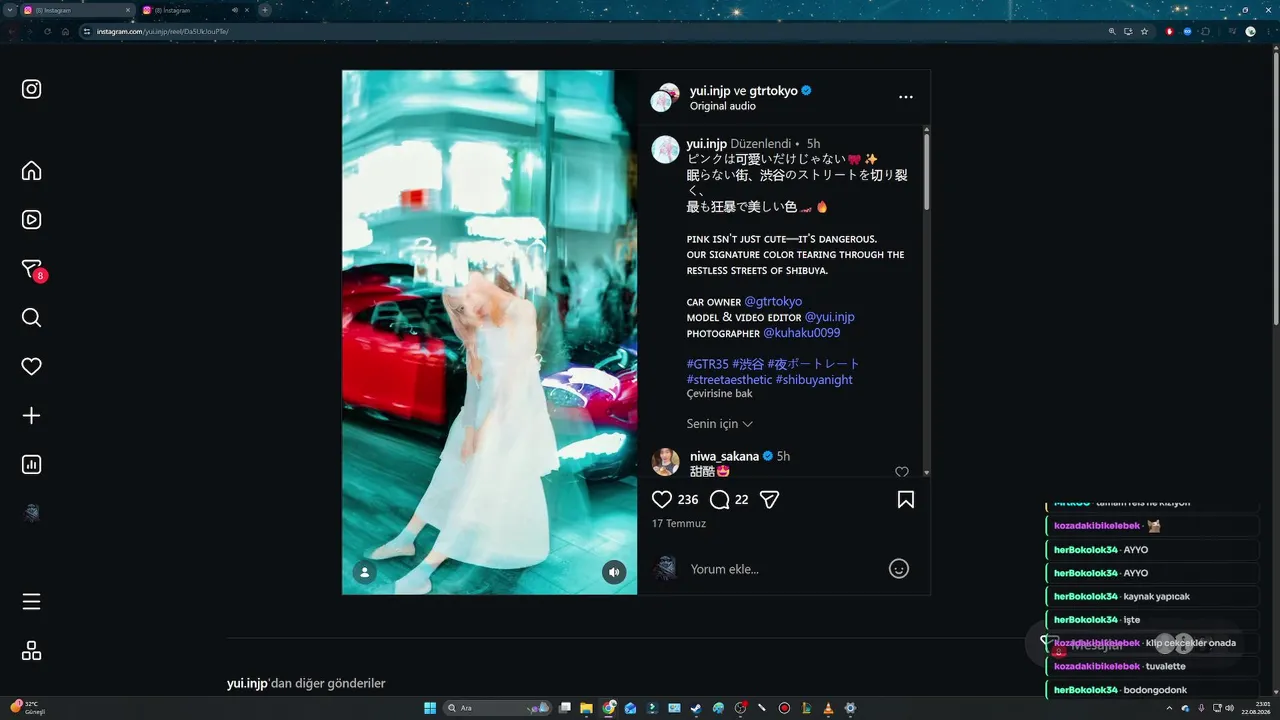Open the Dashboard chart icon in sidebar

31,464
